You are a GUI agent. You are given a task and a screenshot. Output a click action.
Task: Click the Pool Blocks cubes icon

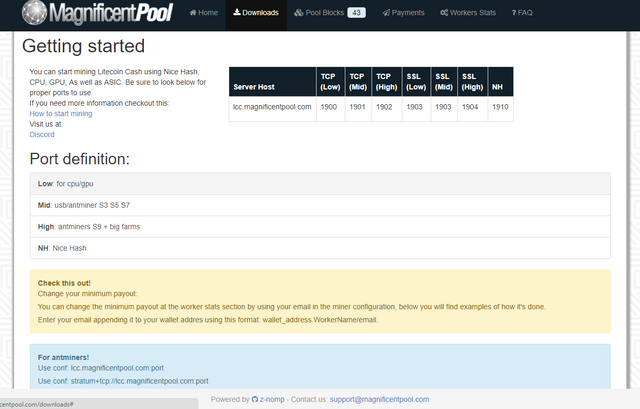point(299,13)
